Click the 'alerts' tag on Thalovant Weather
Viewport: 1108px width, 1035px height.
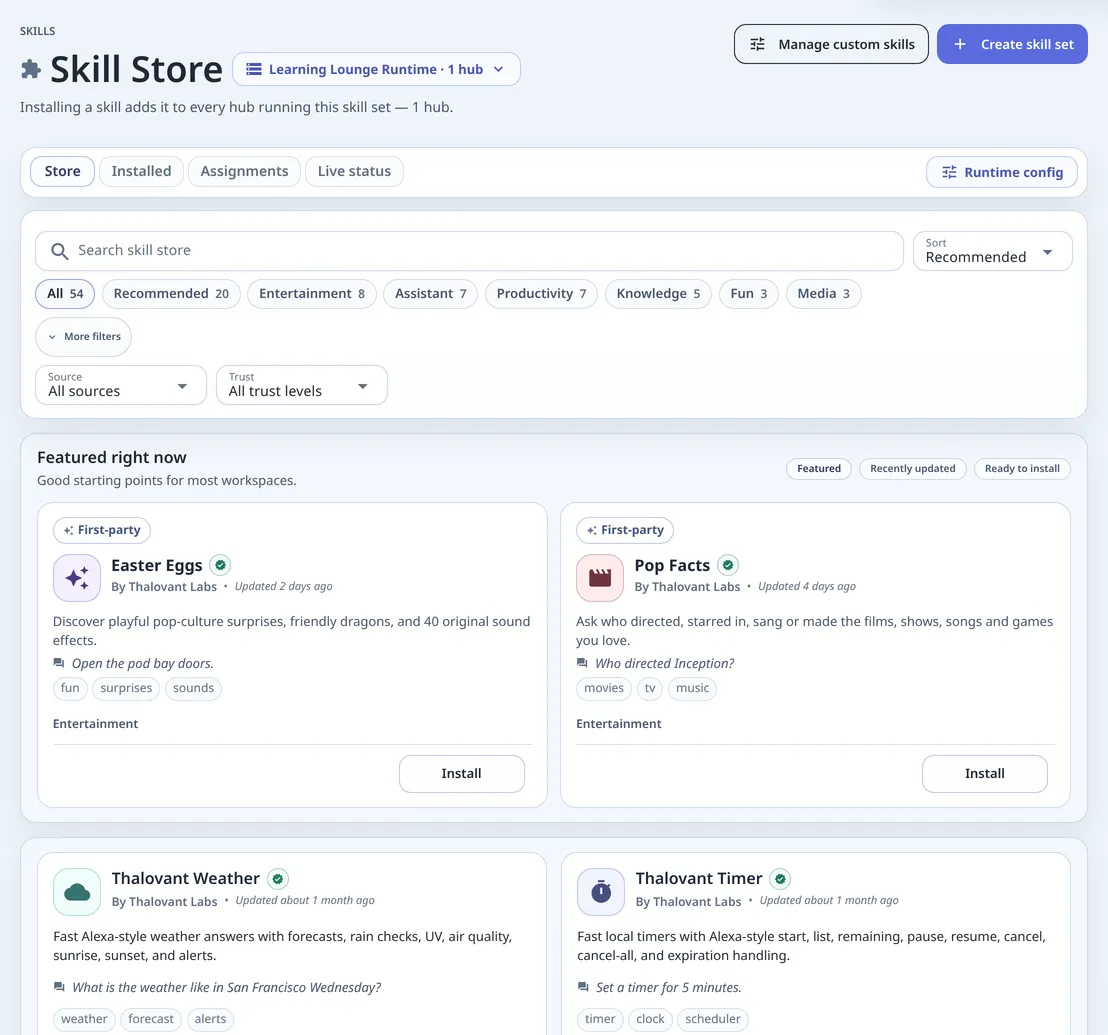coord(210,1019)
